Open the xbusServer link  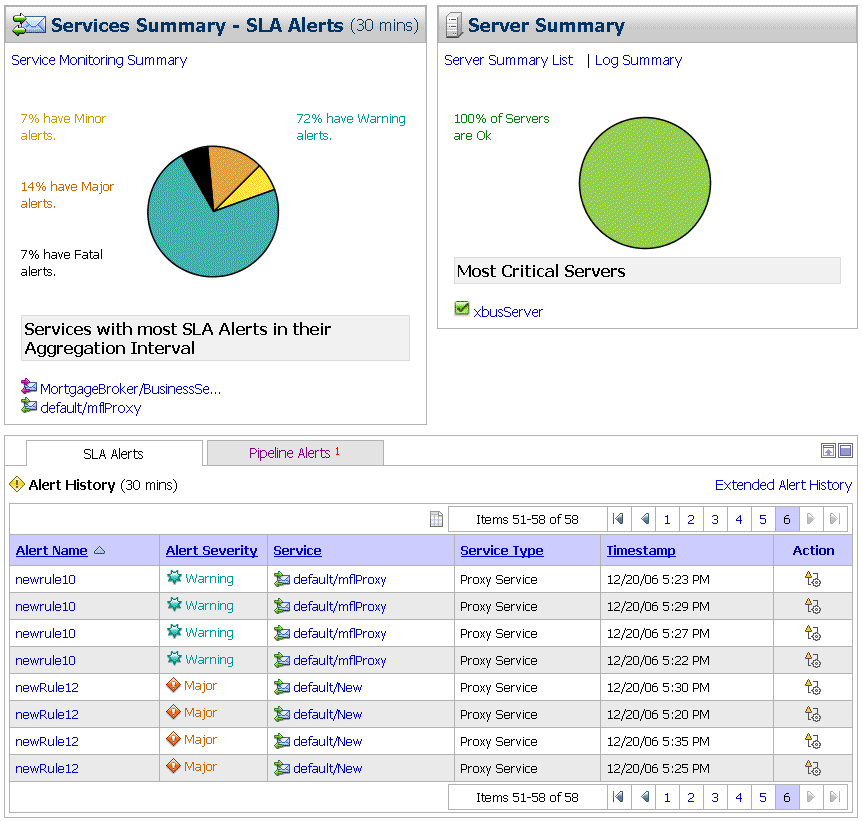(x=508, y=312)
